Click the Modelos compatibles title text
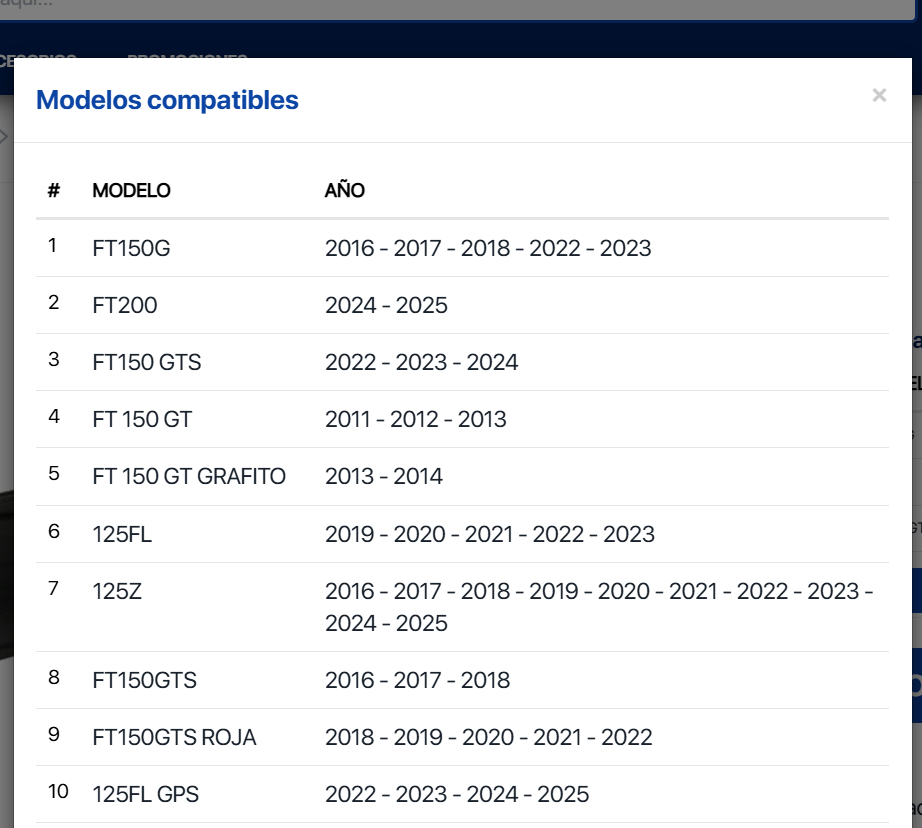The width and height of the screenshot is (922, 828). click(167, 100)
